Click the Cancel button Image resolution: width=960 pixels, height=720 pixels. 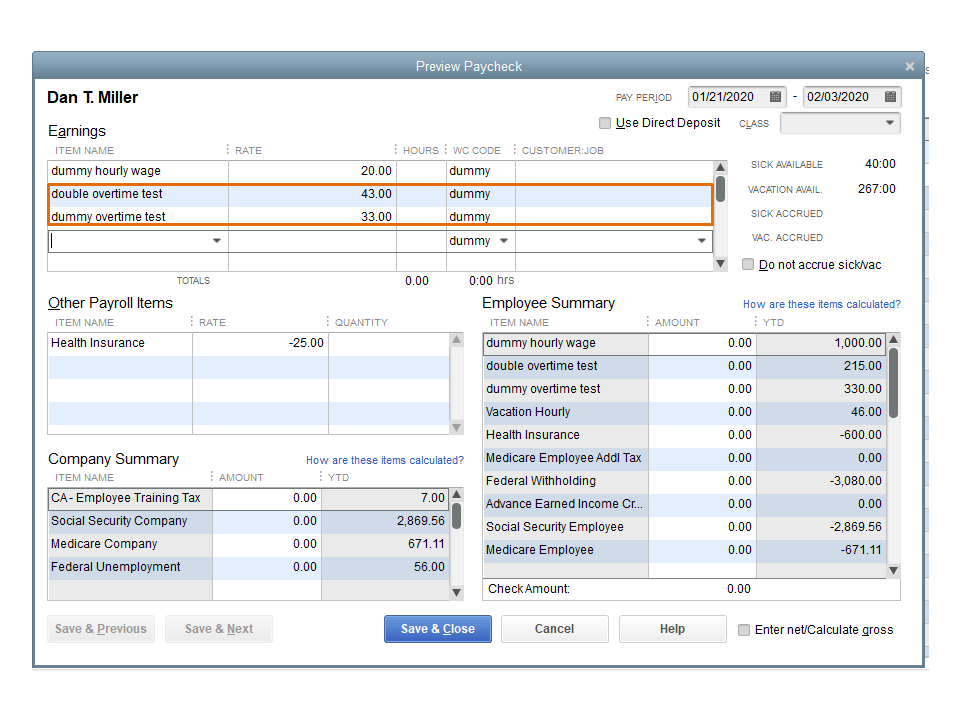555,629
